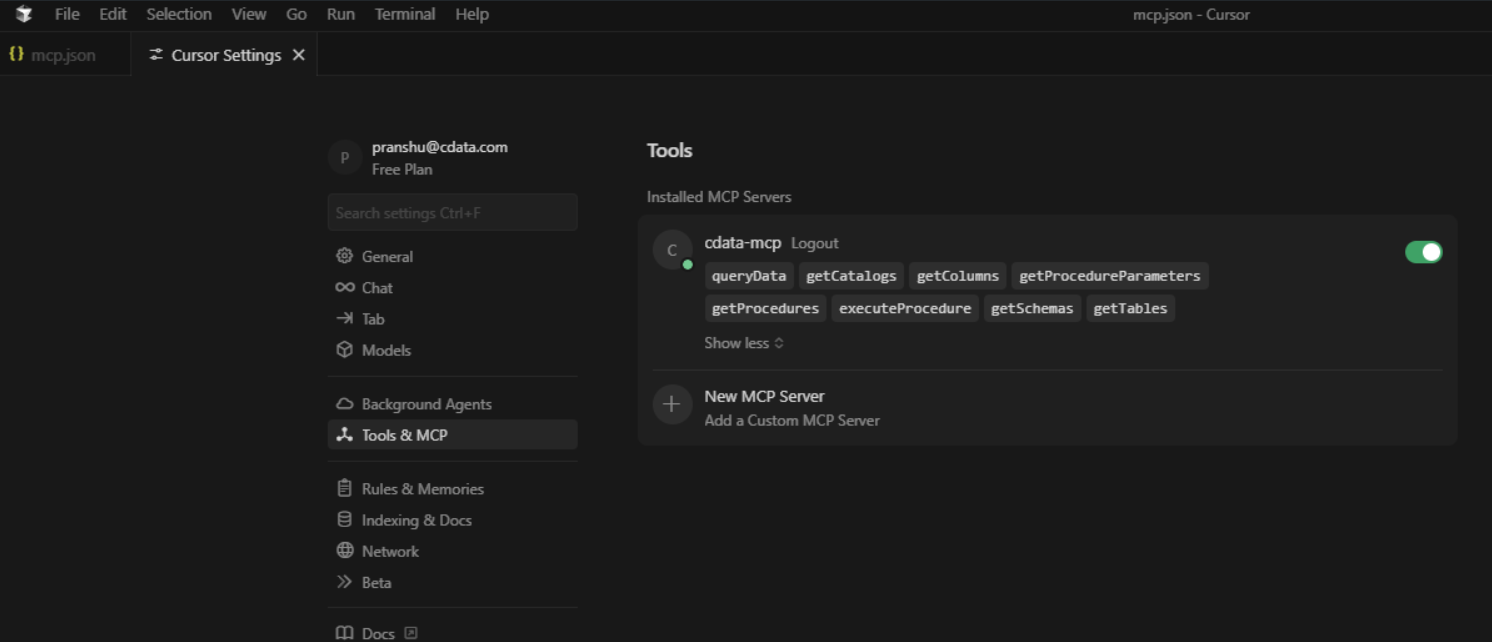Select the Chat settings icon
The image size is (1492, 642).
[x=344, y=287]
